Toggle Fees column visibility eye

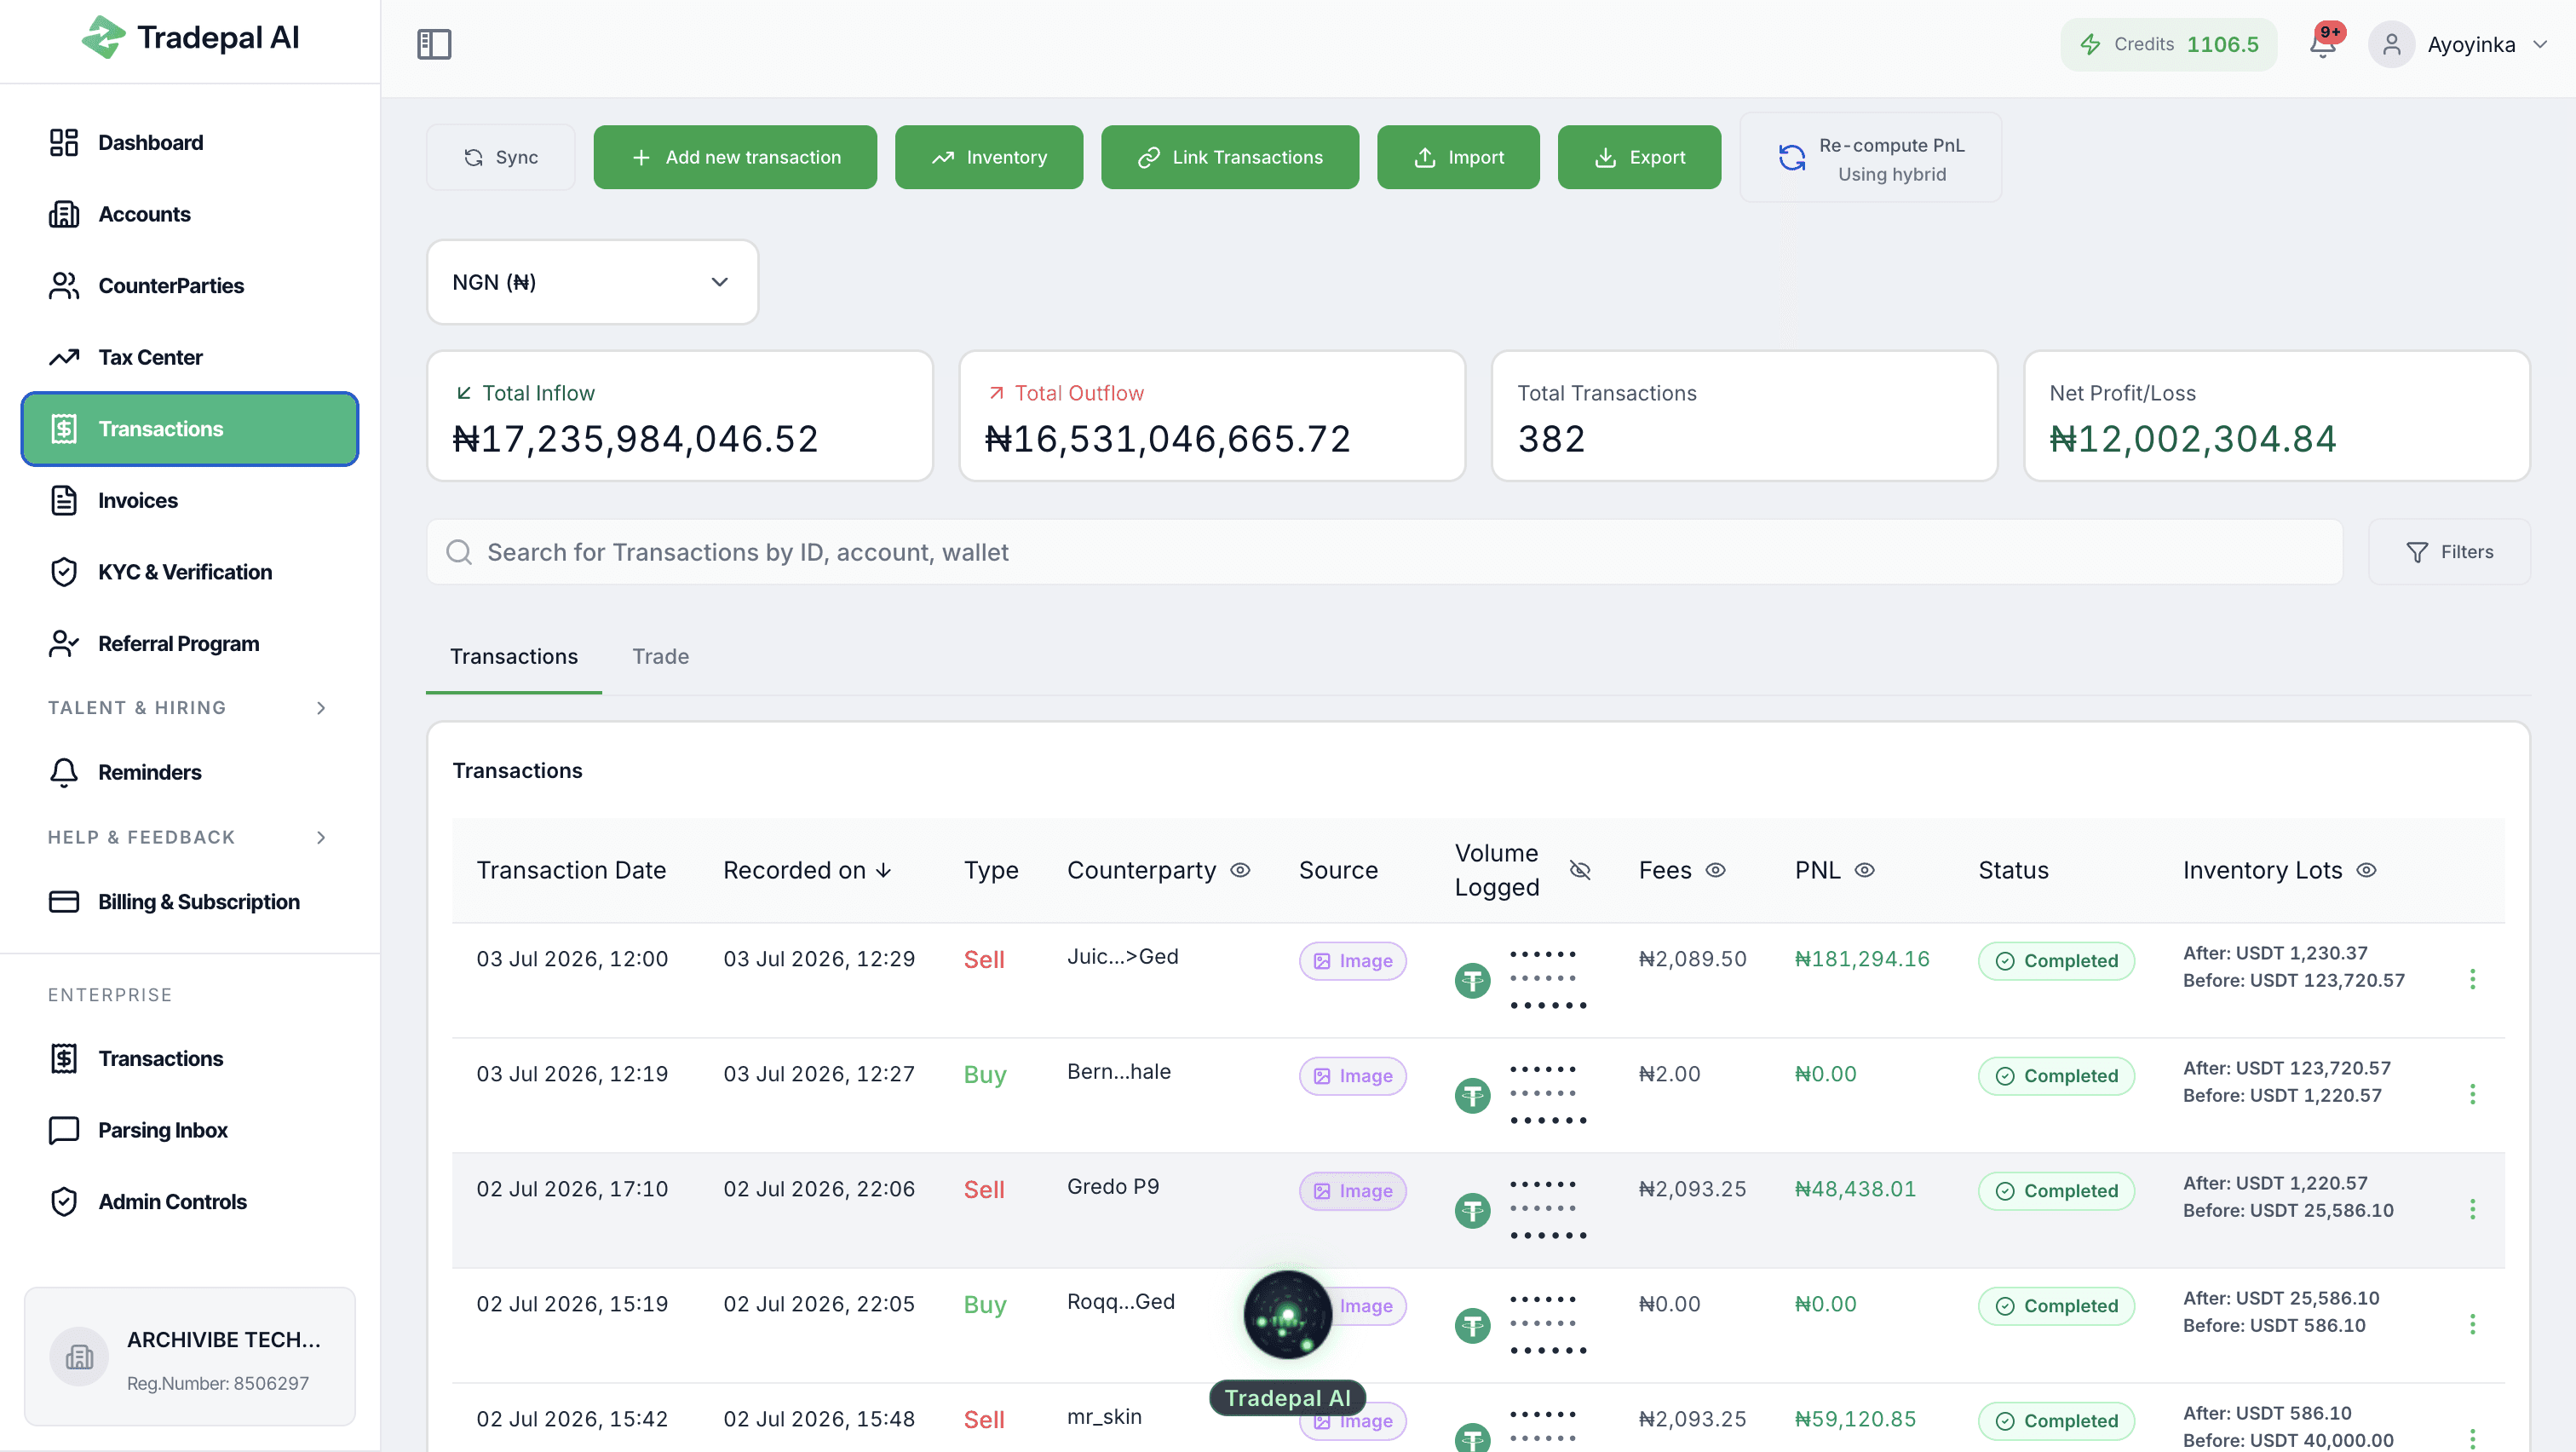pos(1715,870)
